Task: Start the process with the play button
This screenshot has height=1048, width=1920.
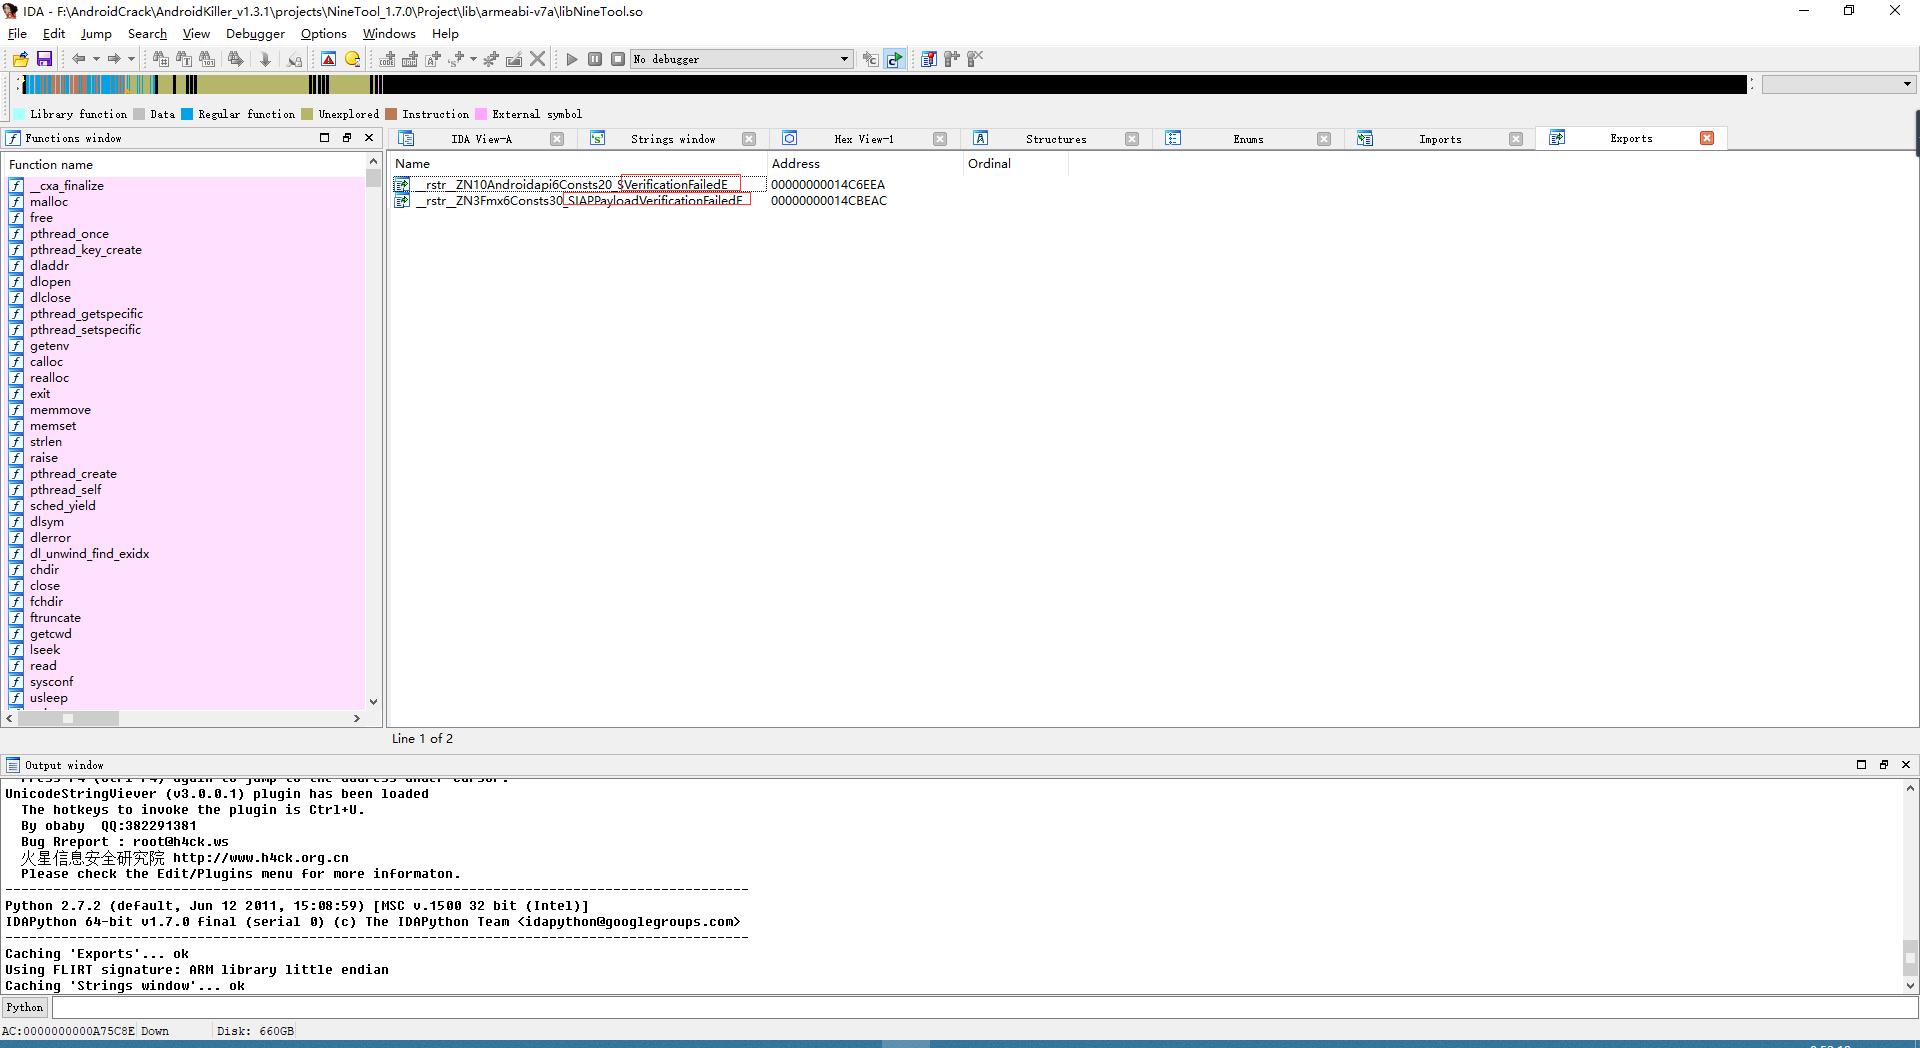Action: [572, 59]
